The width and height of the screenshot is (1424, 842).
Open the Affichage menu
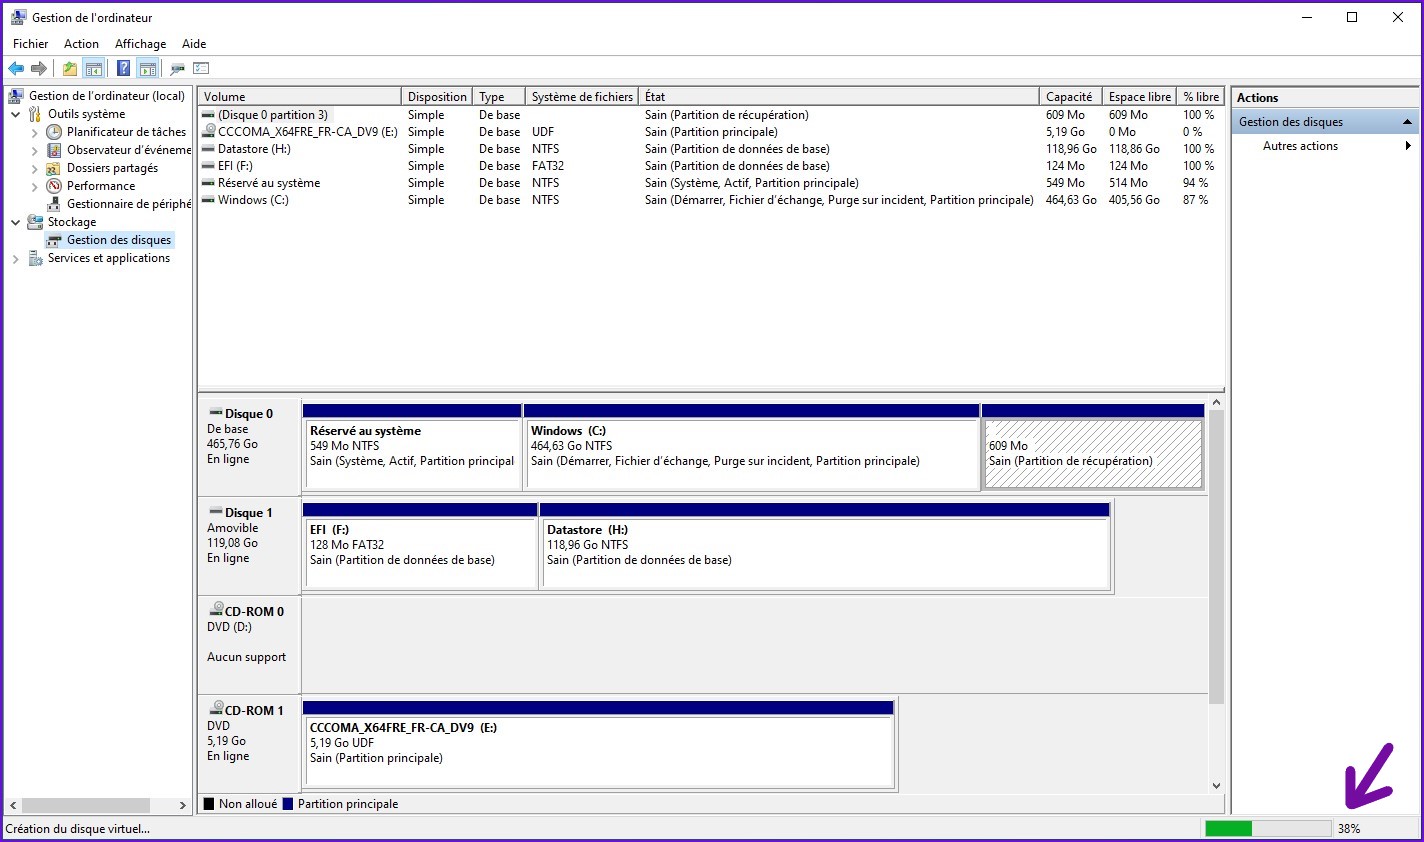click(140, 44)
